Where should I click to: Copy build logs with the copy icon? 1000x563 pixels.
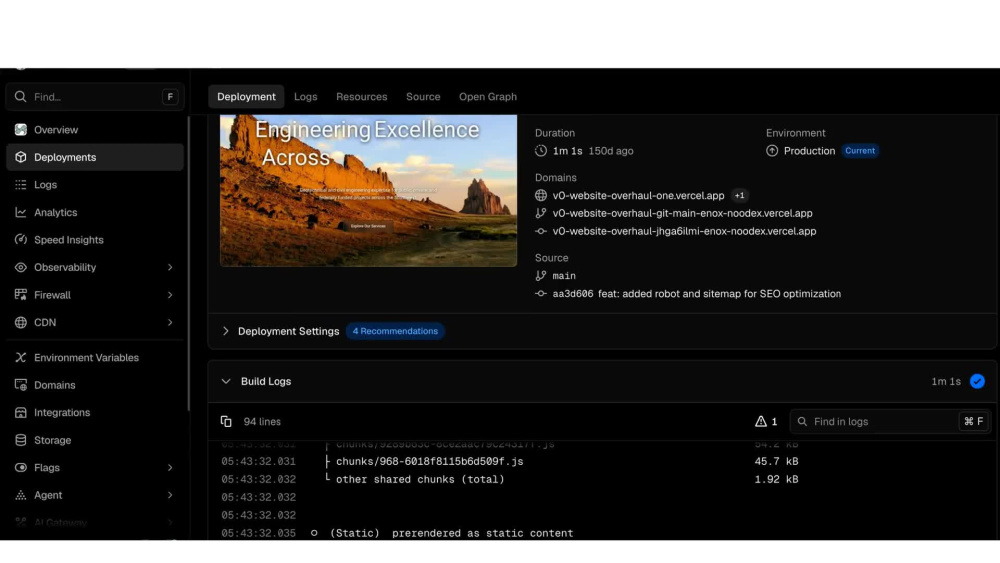[x=226, y=421]
